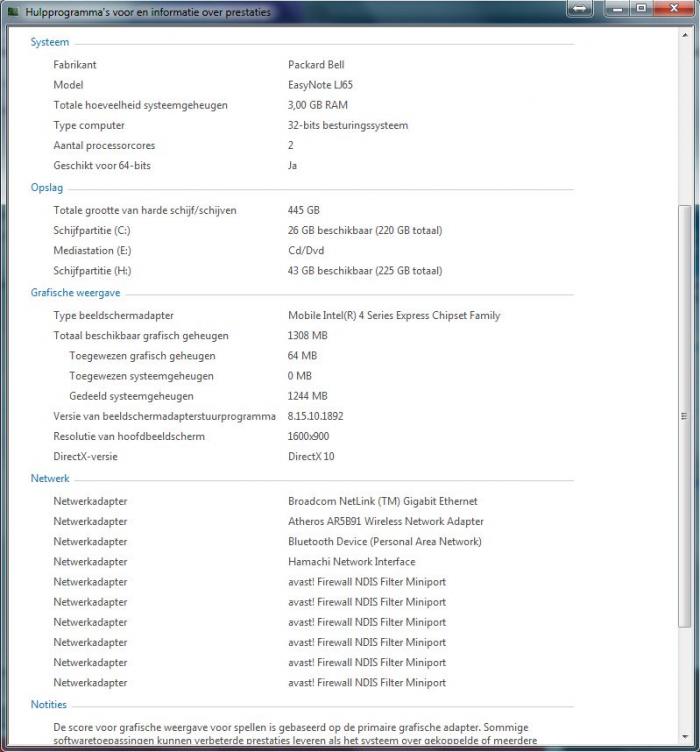Click the Resolutie van hoofdbeeldscherm label
The height and width of the screenshot is (752, 700).
click(129, 436)
